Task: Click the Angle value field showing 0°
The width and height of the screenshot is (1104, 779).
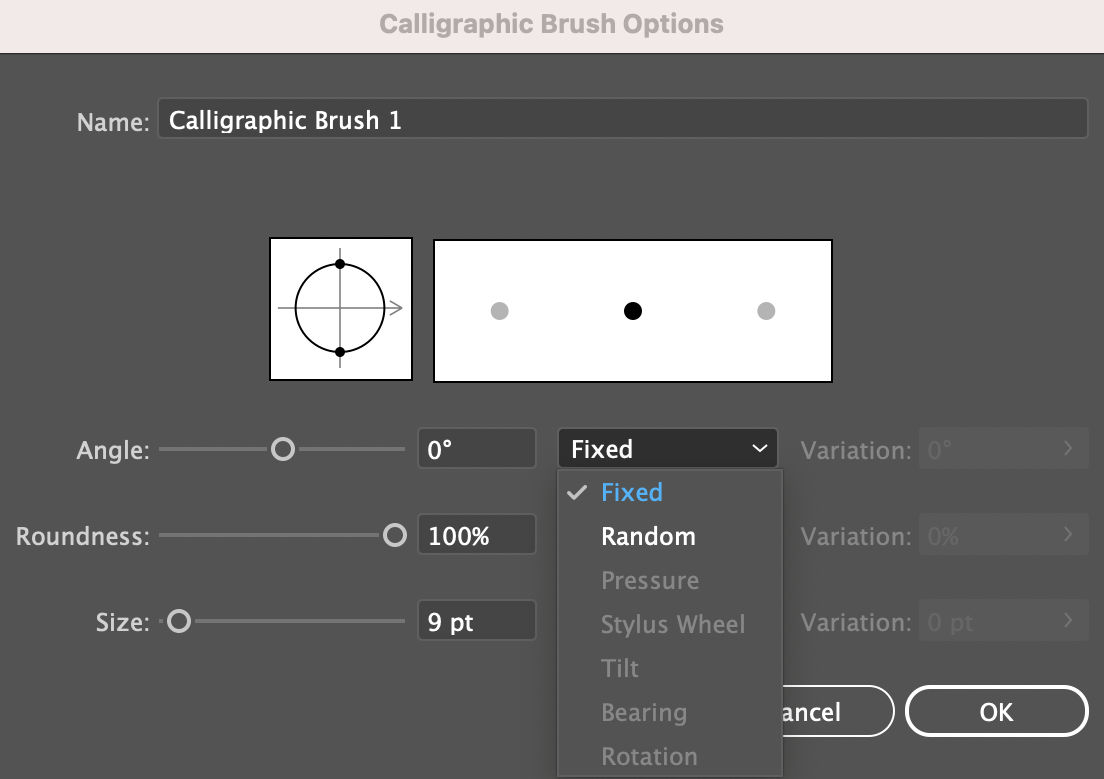Action: 477,448
